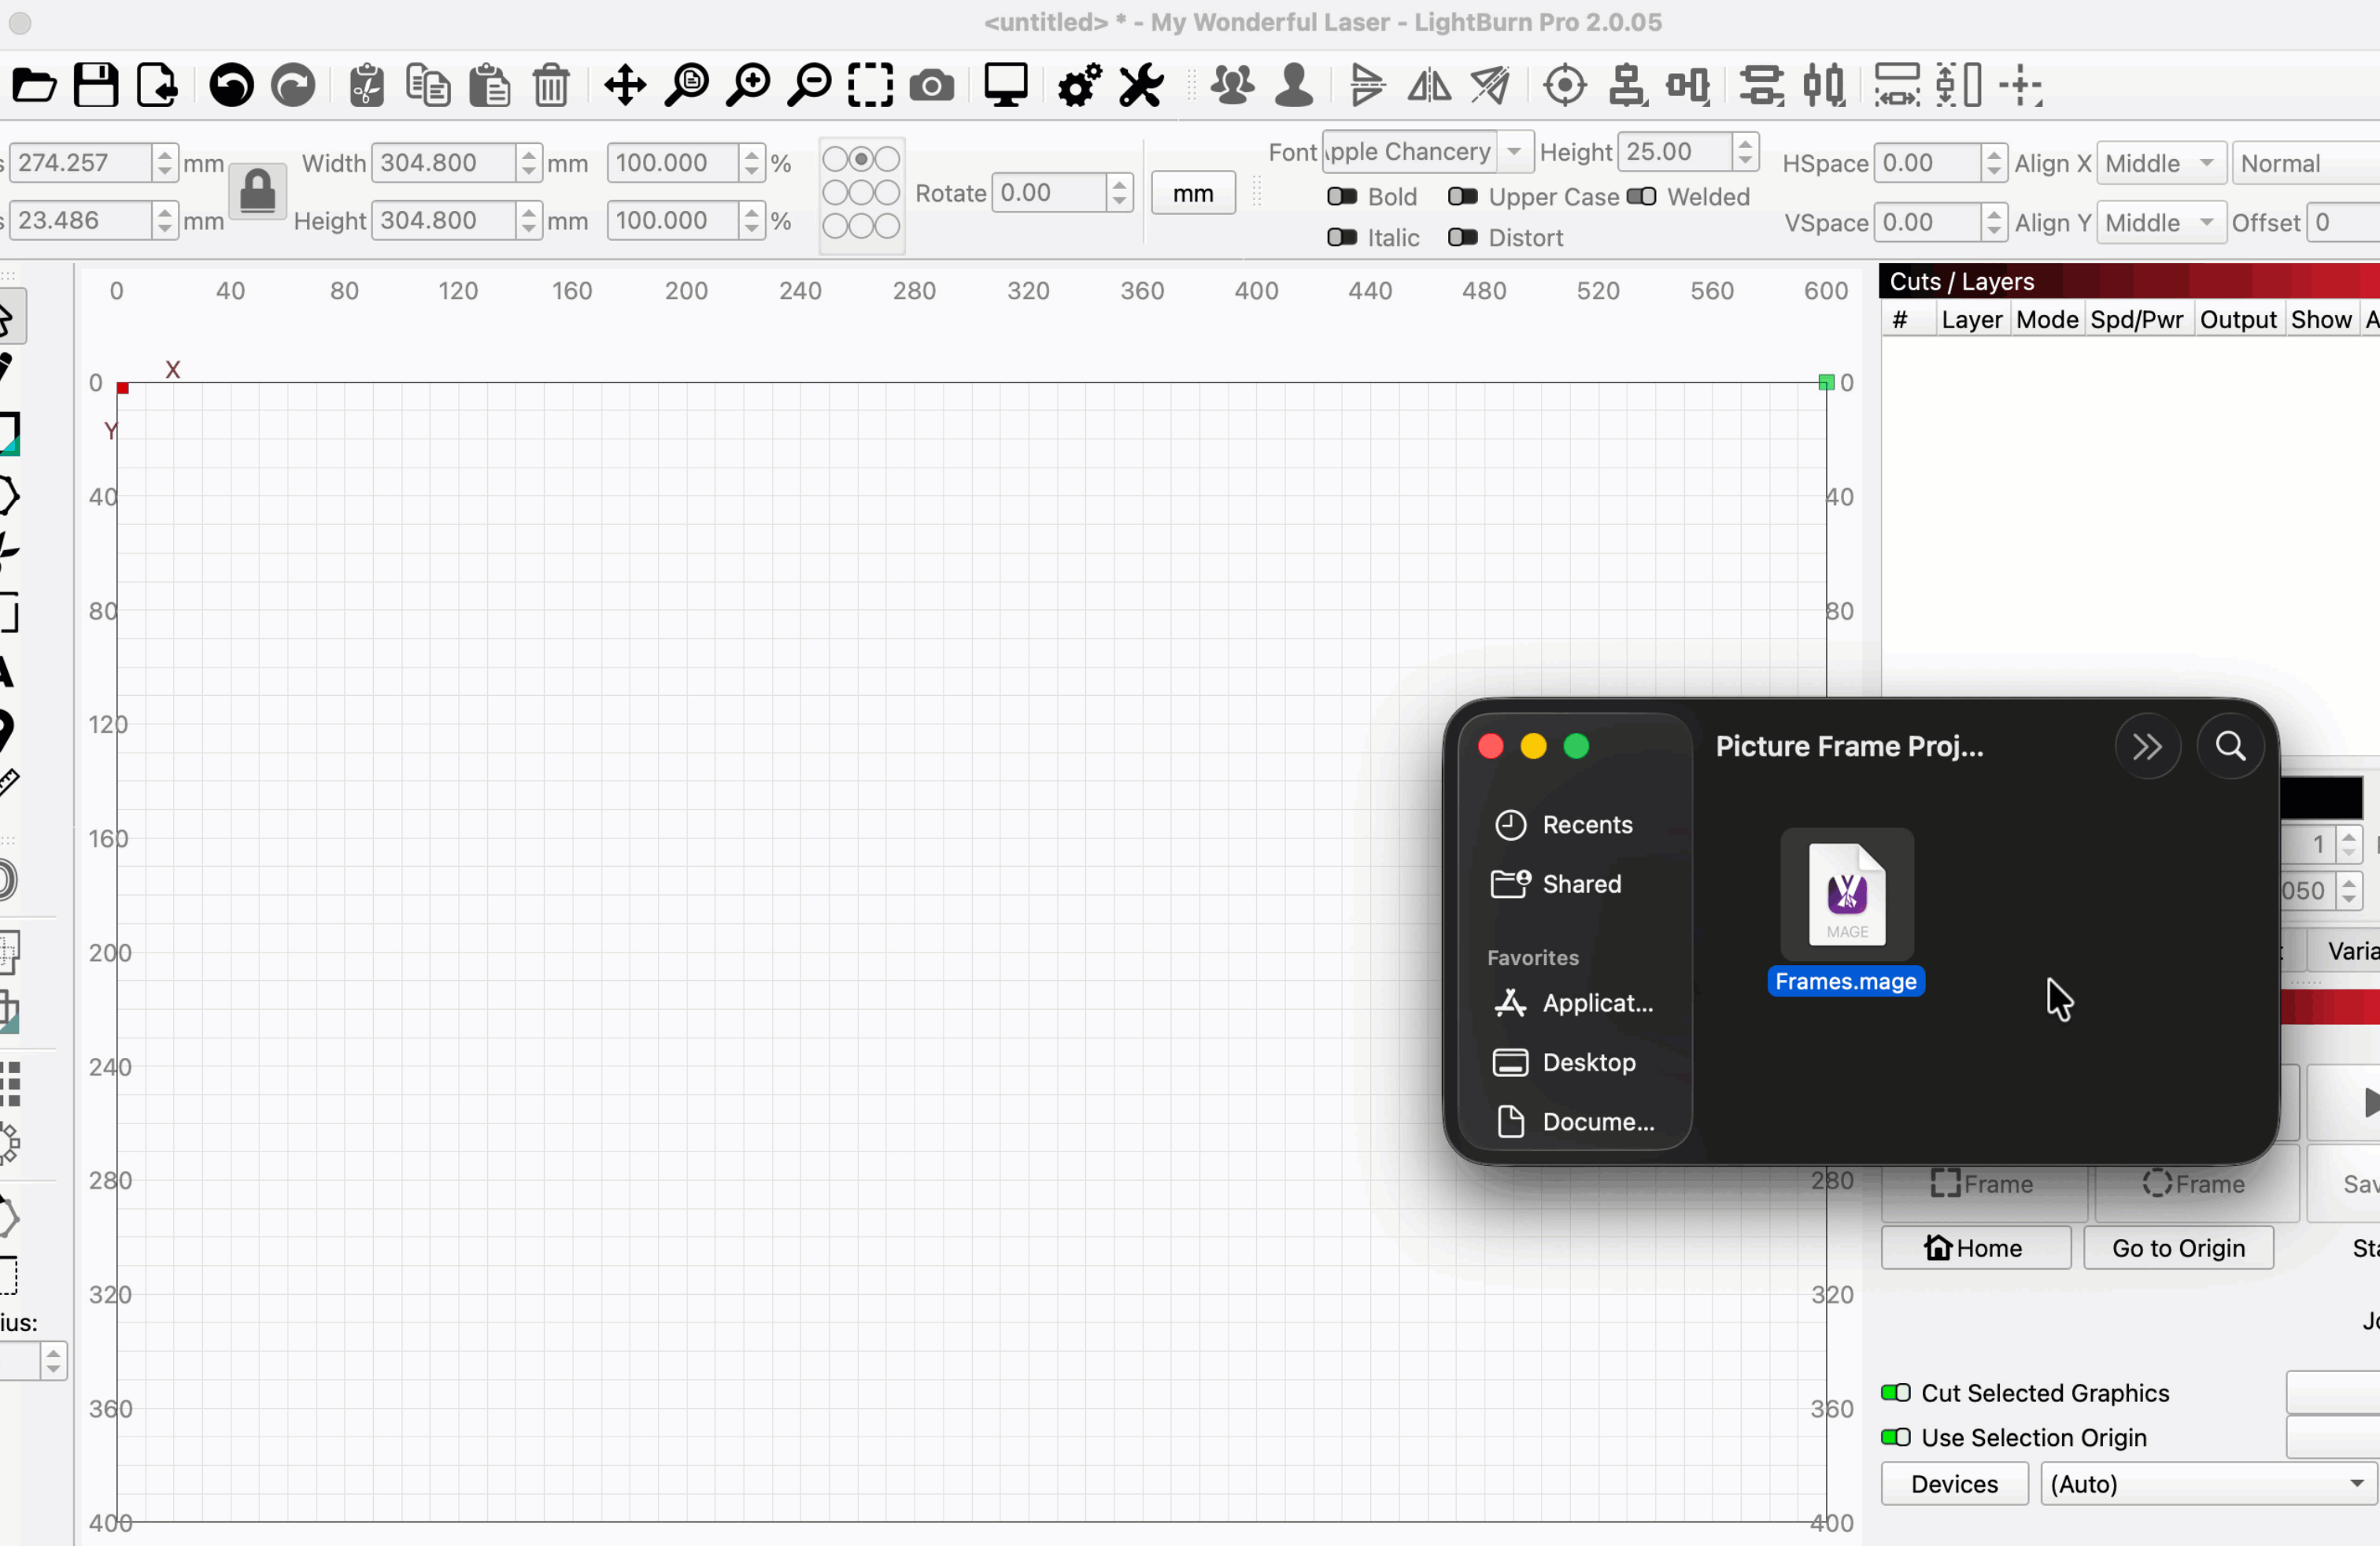Select Recents in Finder sidebar
Viewport: 2380px width, 1546px height.
point(1586,825)
